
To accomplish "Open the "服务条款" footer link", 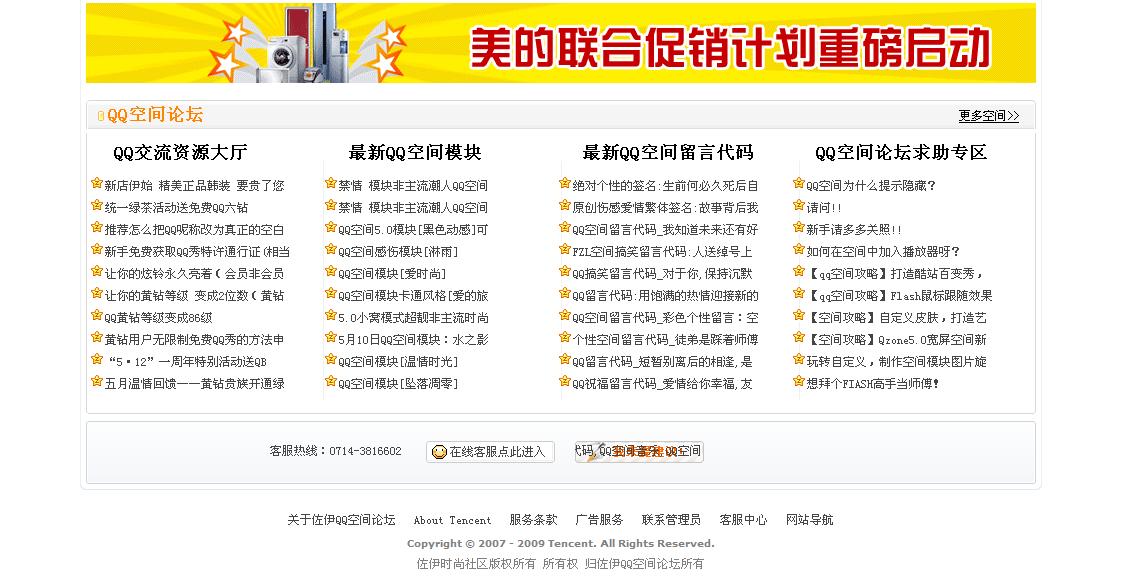I will tap(534, 520).
